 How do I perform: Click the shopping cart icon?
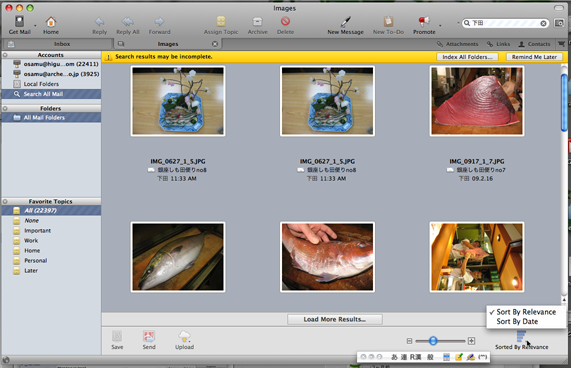click(561, 44)
